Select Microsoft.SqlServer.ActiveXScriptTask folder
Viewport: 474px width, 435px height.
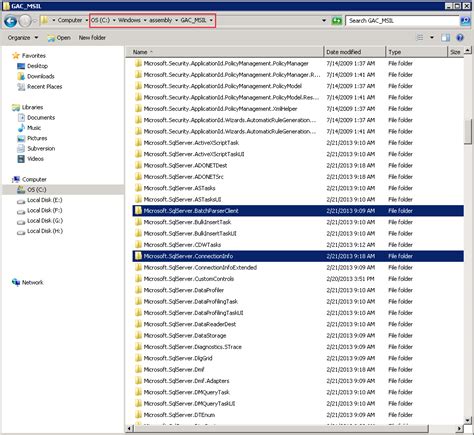tap(298, 143)
